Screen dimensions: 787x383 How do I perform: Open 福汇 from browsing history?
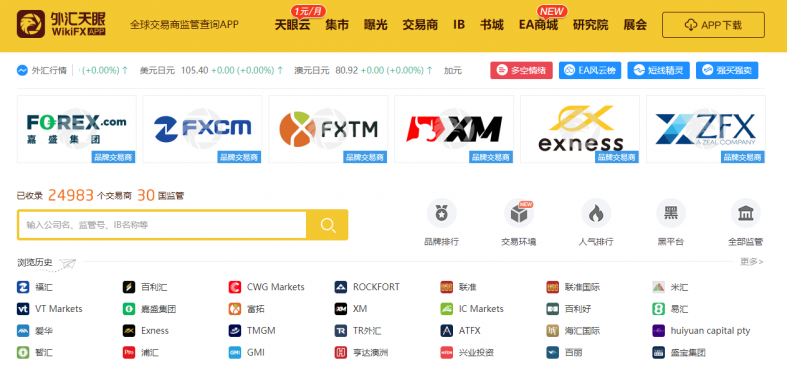coord(35,287)
